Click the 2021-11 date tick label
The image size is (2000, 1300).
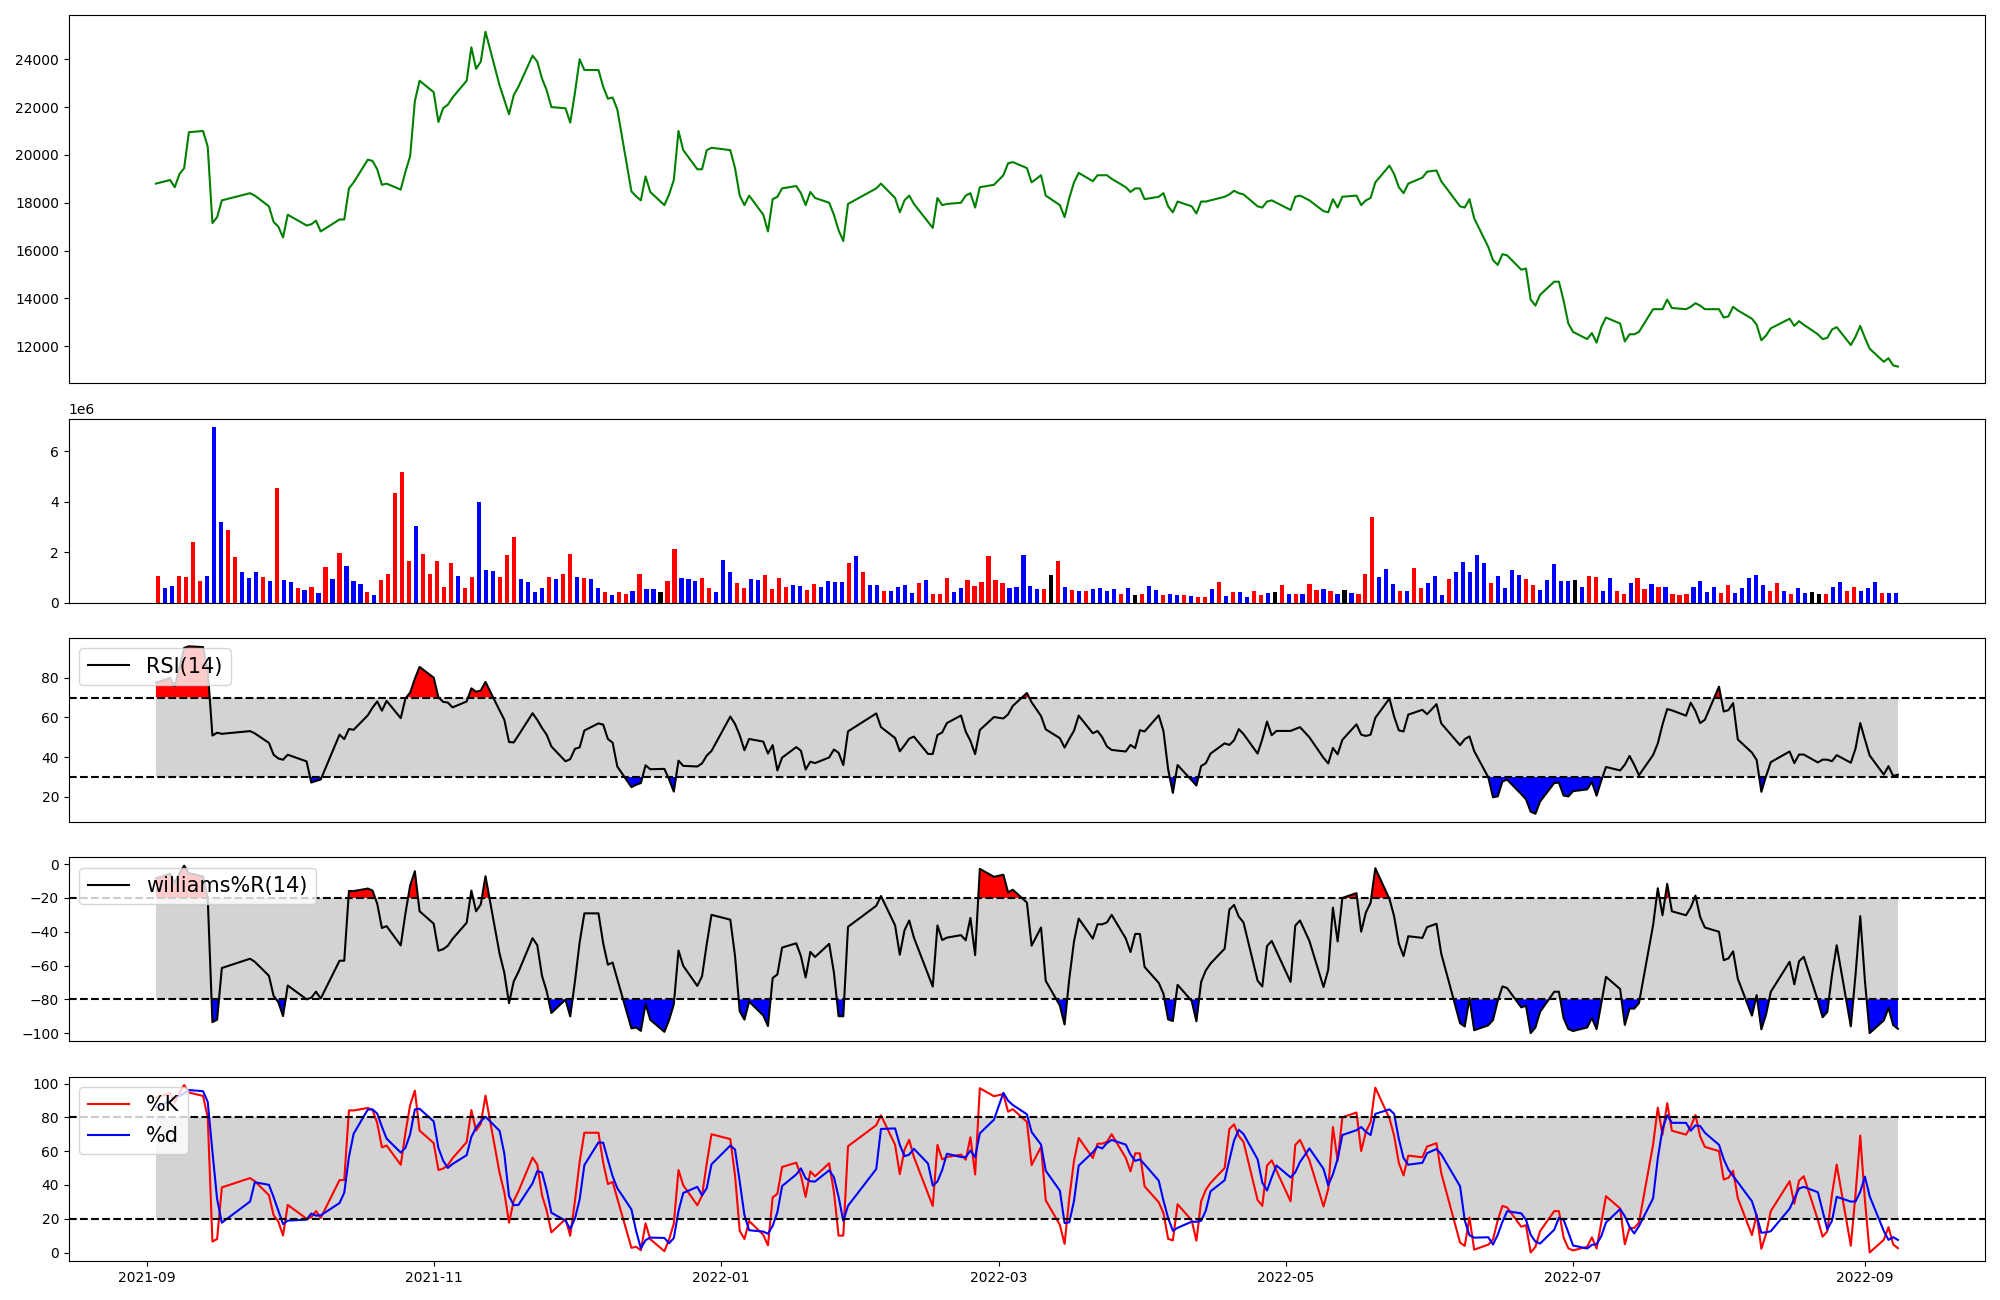tap(435, 1277)
